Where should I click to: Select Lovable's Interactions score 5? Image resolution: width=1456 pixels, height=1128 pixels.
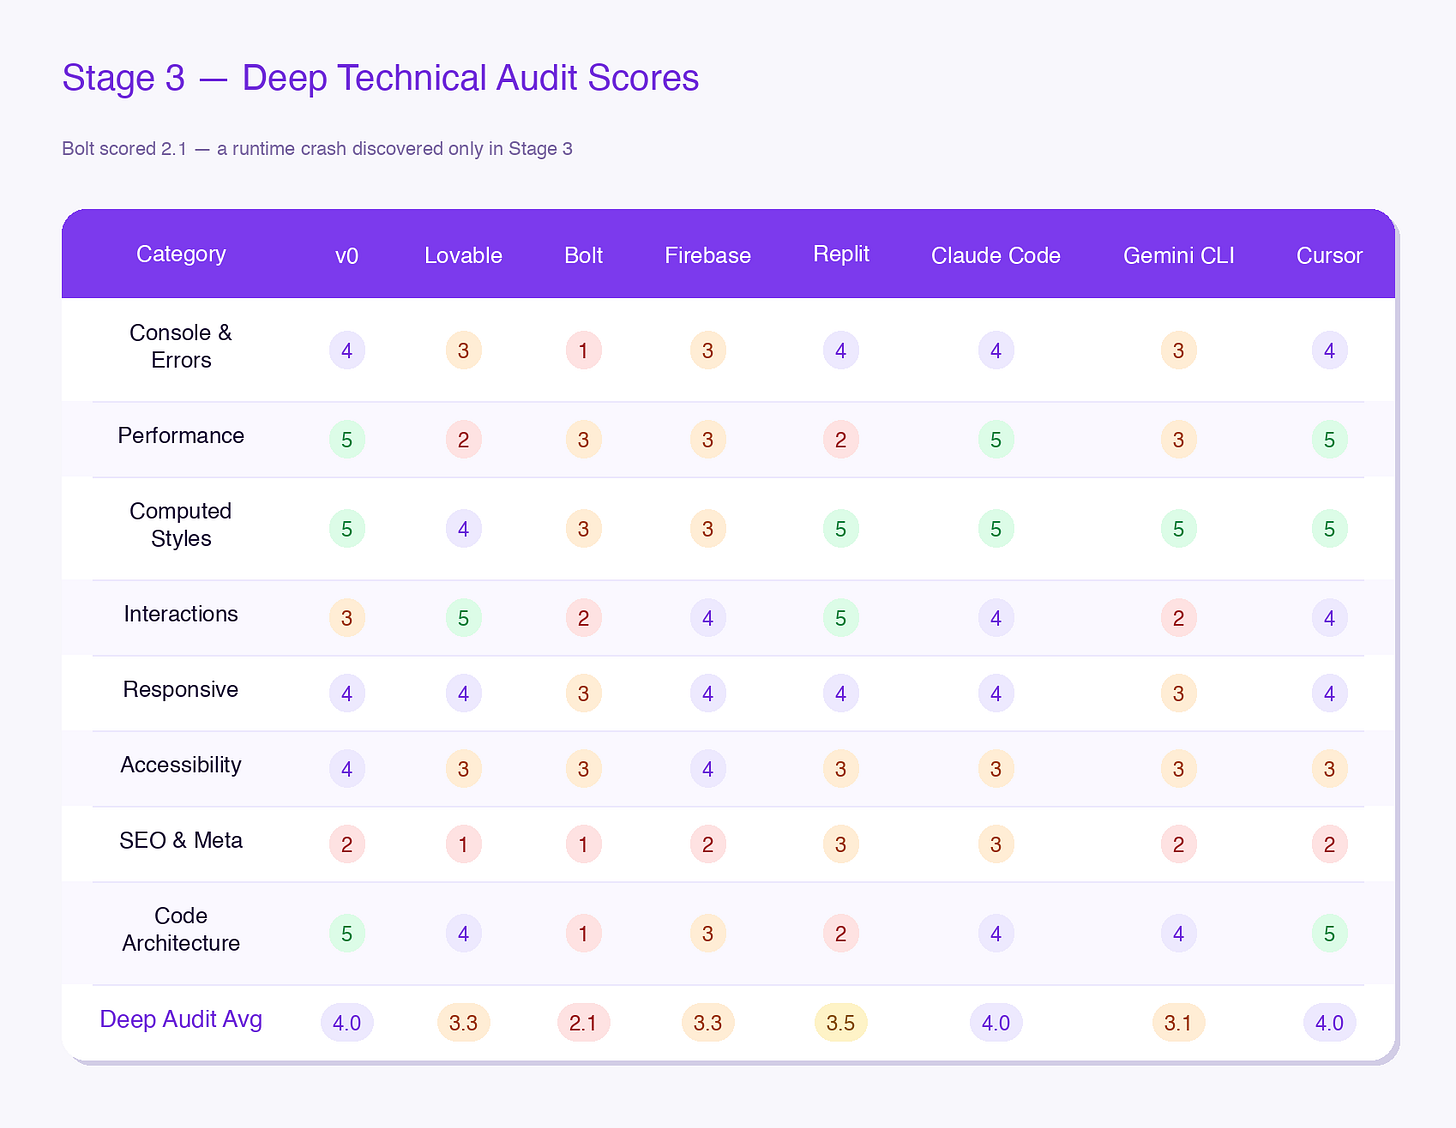pos(463,618)
